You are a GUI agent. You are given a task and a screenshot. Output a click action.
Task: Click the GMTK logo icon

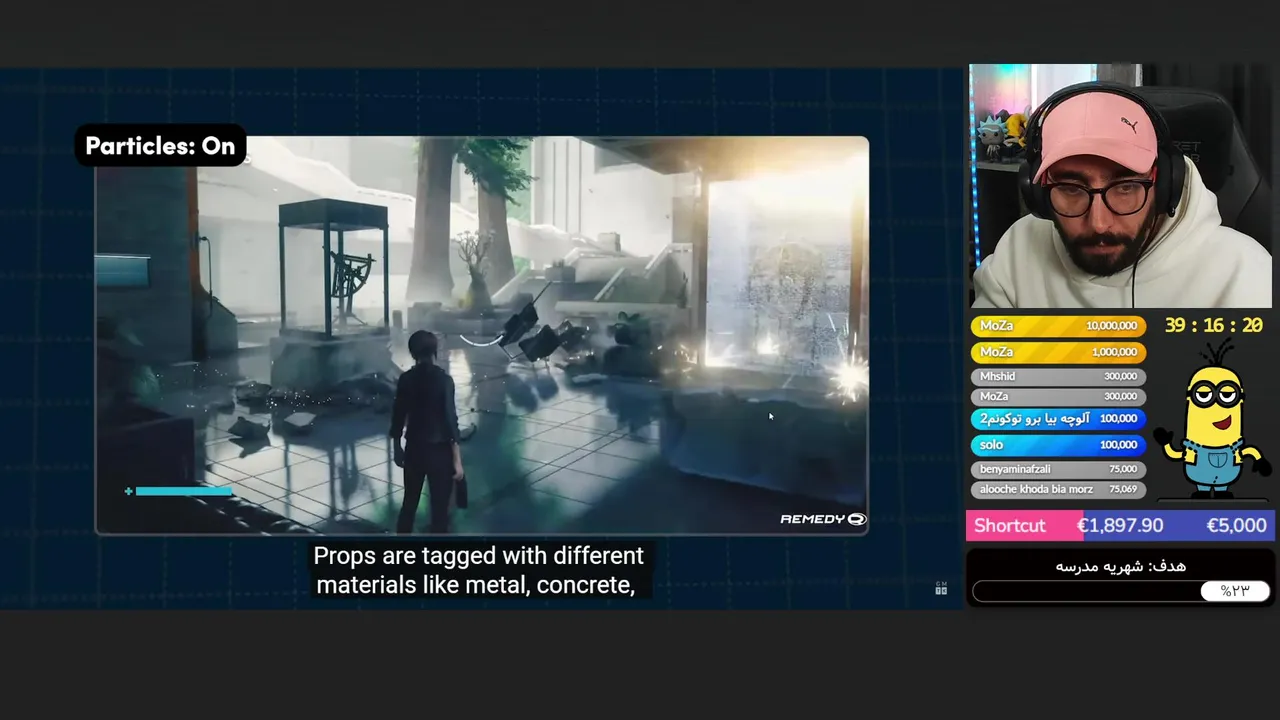point(941,588)
